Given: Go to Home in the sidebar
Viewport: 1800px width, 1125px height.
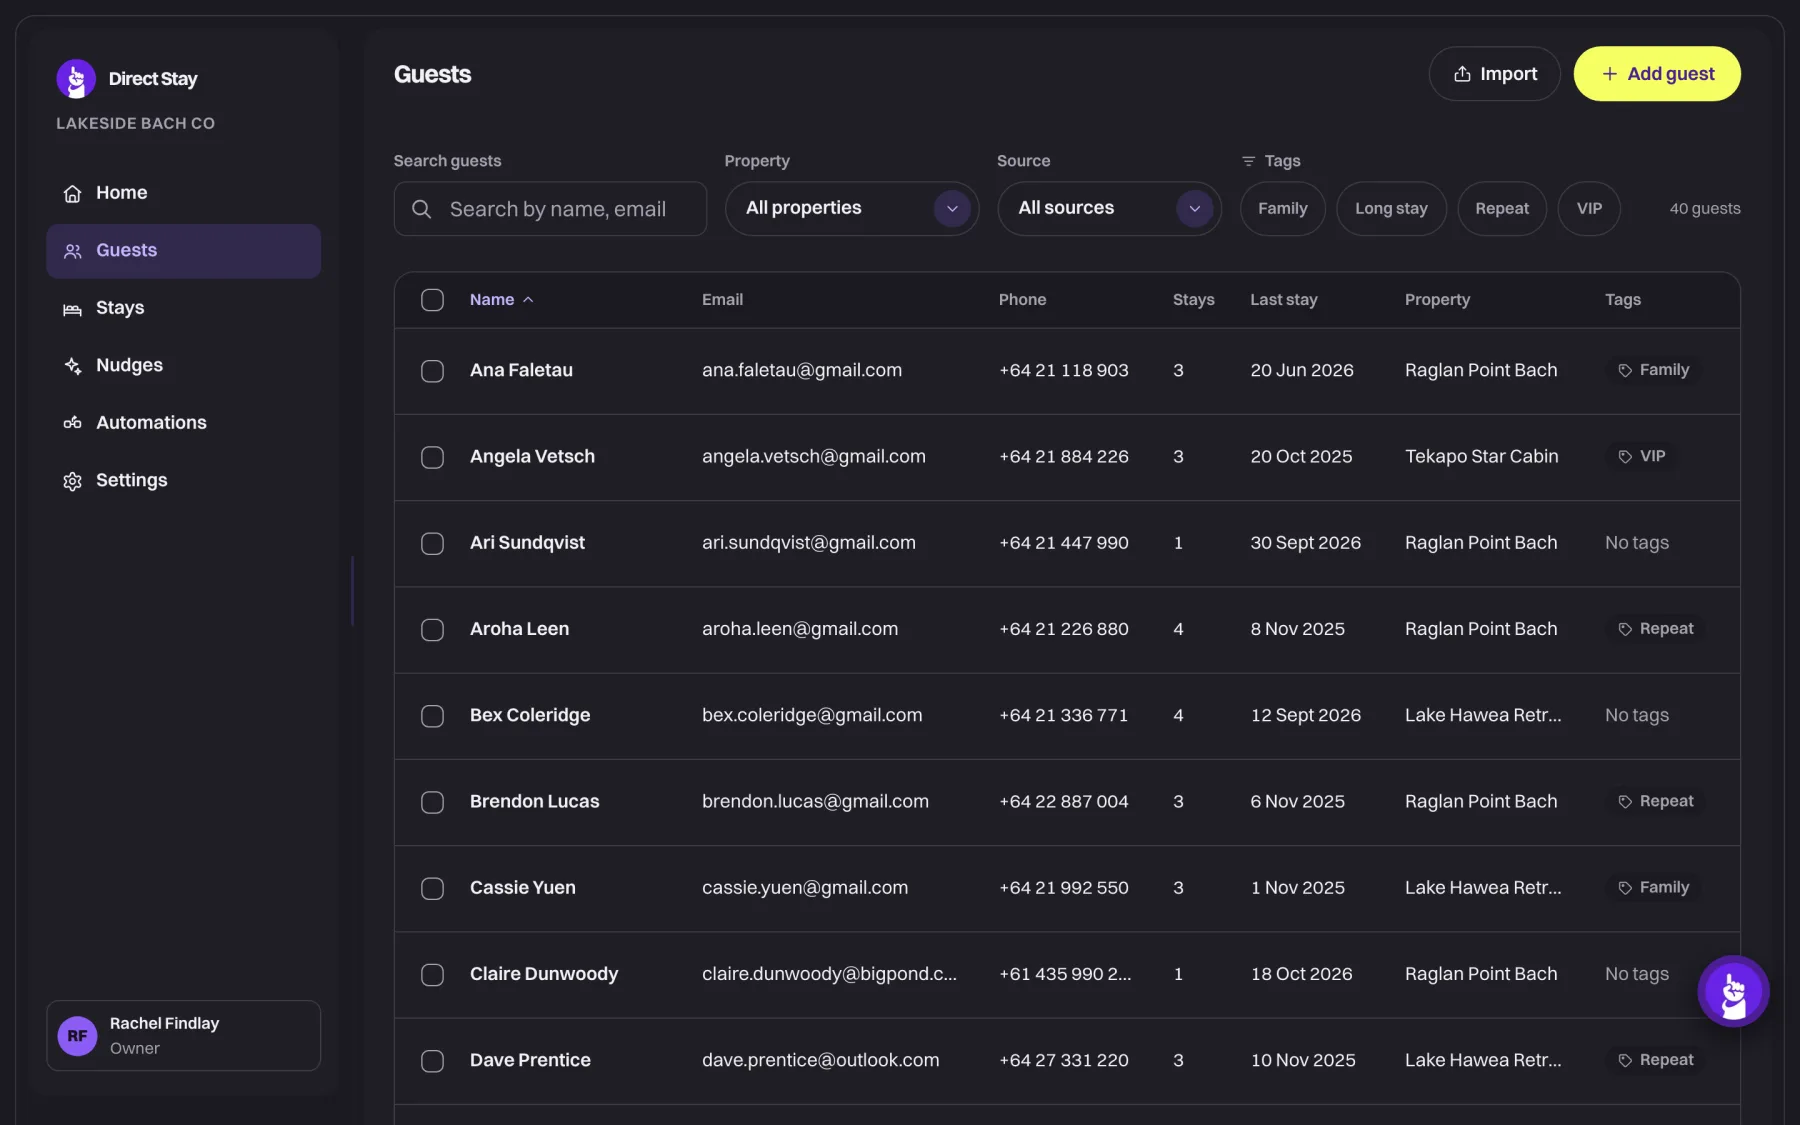Looking at the screenshot, I should pos(183,193).
